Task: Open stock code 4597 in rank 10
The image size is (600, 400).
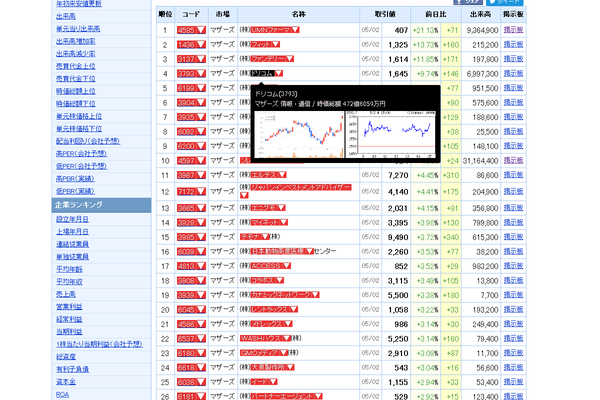Action: 186,161
